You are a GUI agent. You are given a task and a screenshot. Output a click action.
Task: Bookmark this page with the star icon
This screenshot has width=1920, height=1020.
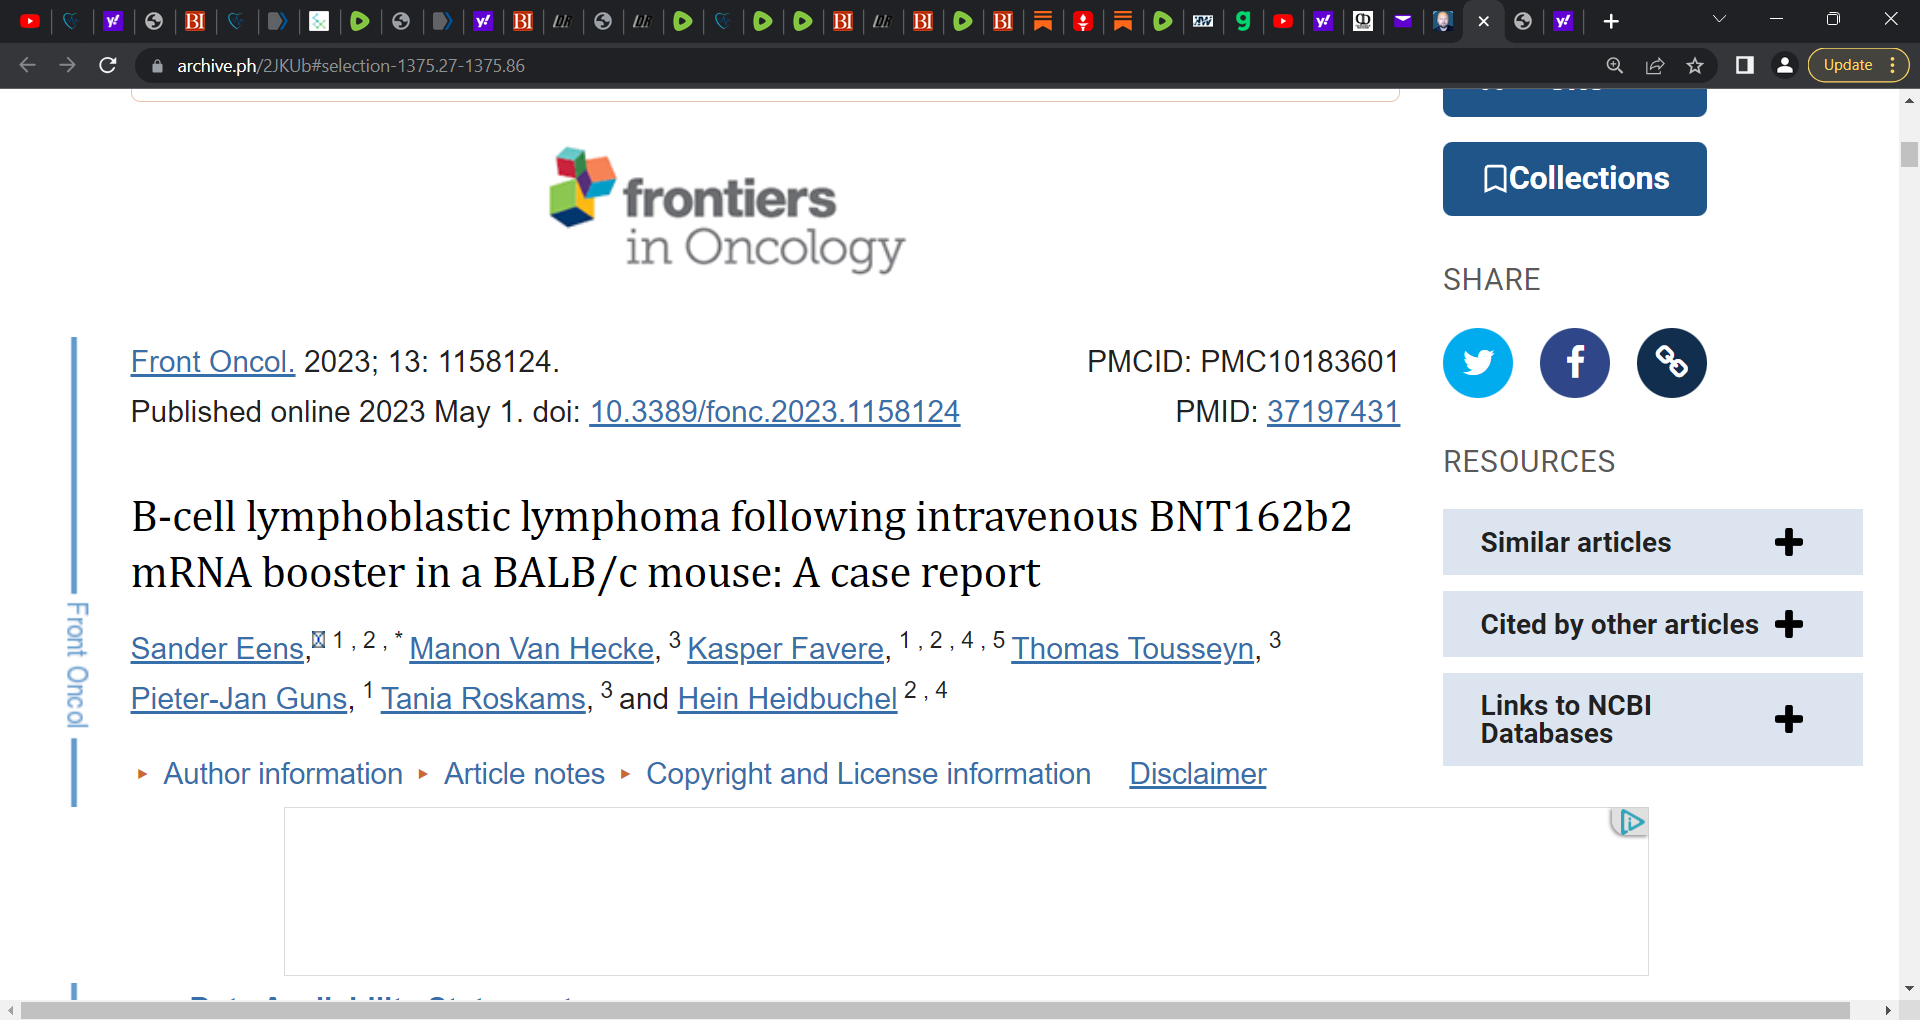(1695, 65)
